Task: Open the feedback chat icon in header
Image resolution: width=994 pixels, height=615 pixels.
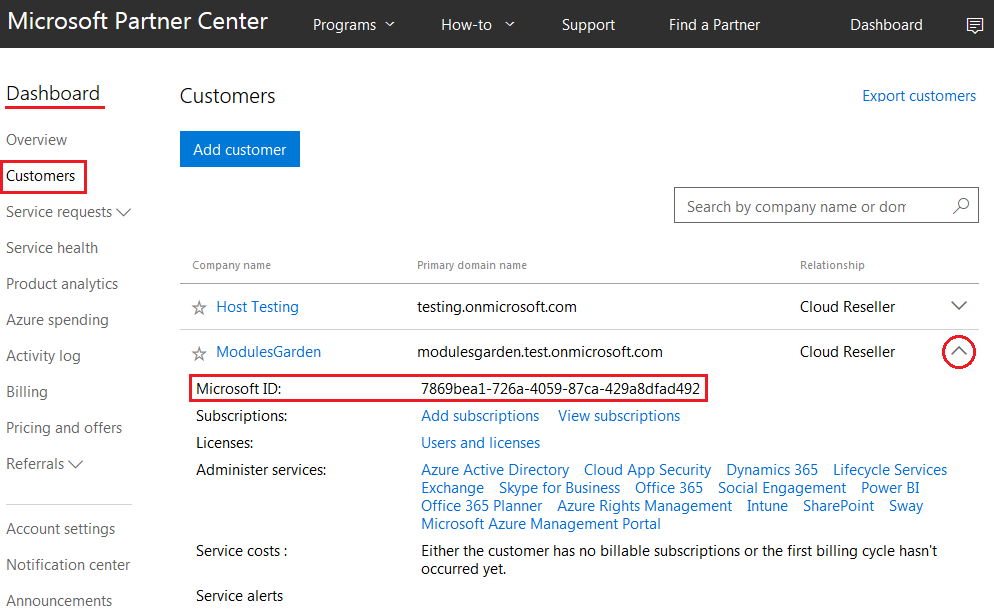Action: pos(974,25)
